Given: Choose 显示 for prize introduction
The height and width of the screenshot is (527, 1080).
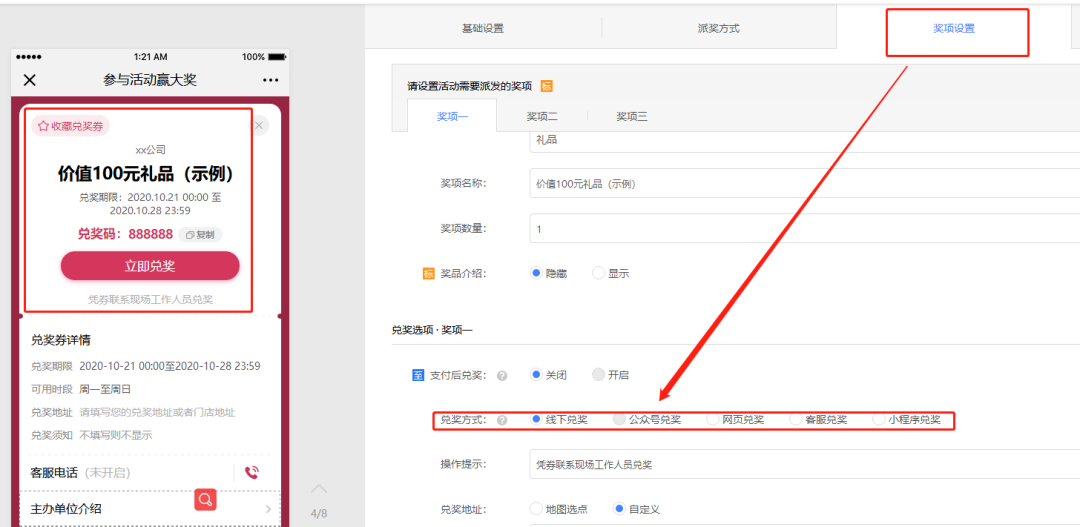Looking at the screenshot, I should coord(599,273).
